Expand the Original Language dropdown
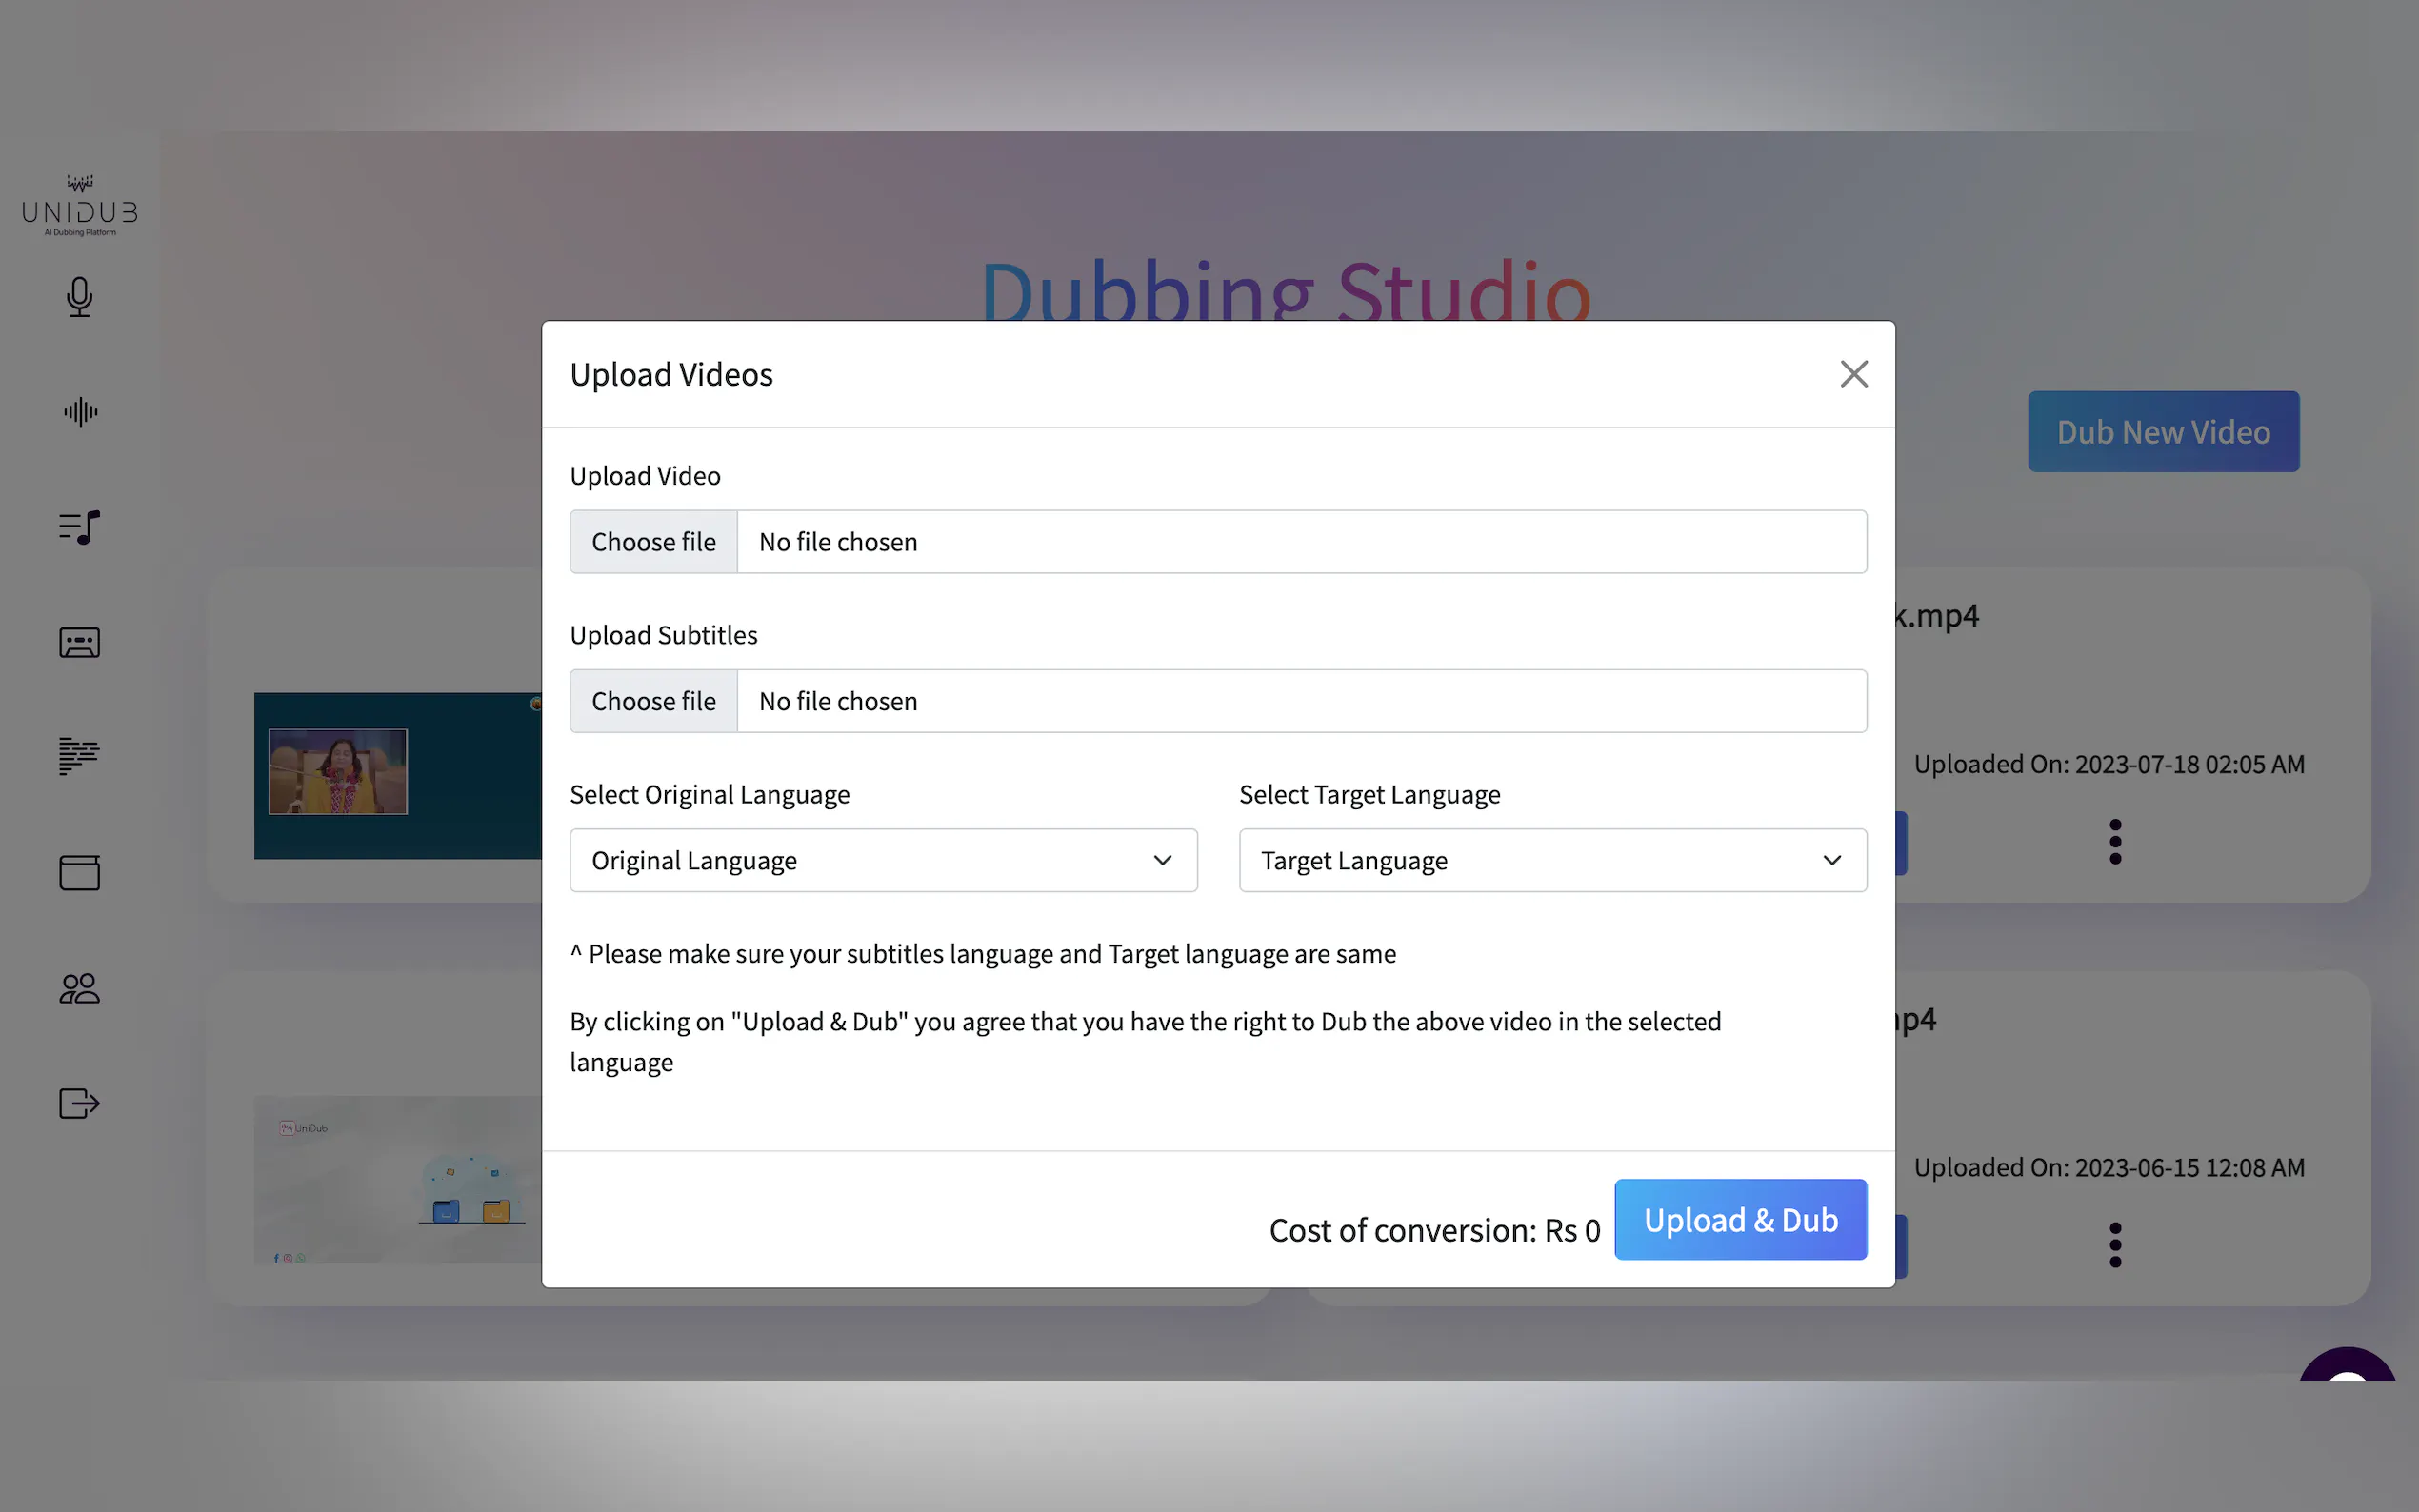 pyautogui.click(x=883, y=860)
